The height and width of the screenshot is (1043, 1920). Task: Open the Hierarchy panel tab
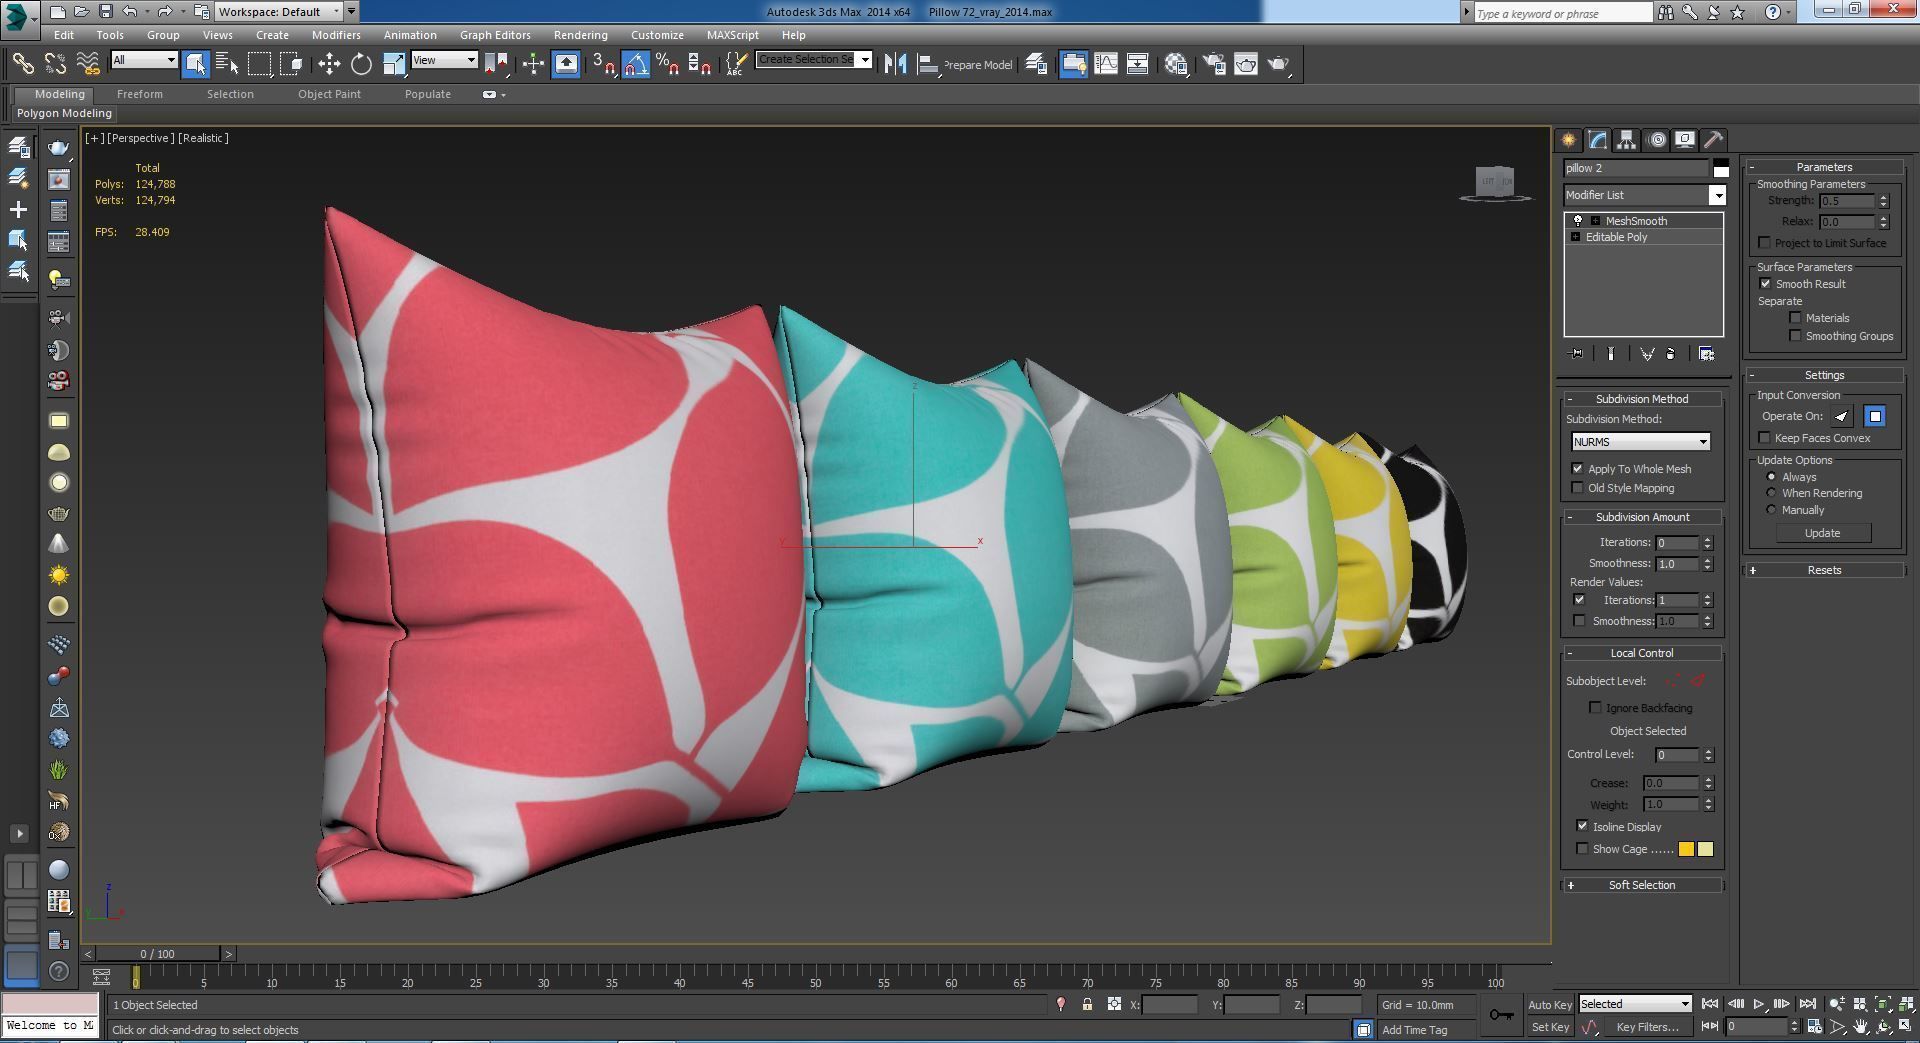(1627, 140)
